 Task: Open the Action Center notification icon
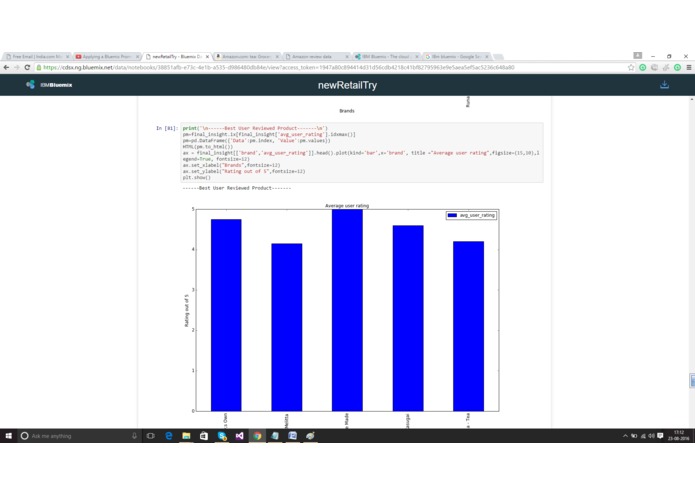pyautogui.click(x=660, y=436)
